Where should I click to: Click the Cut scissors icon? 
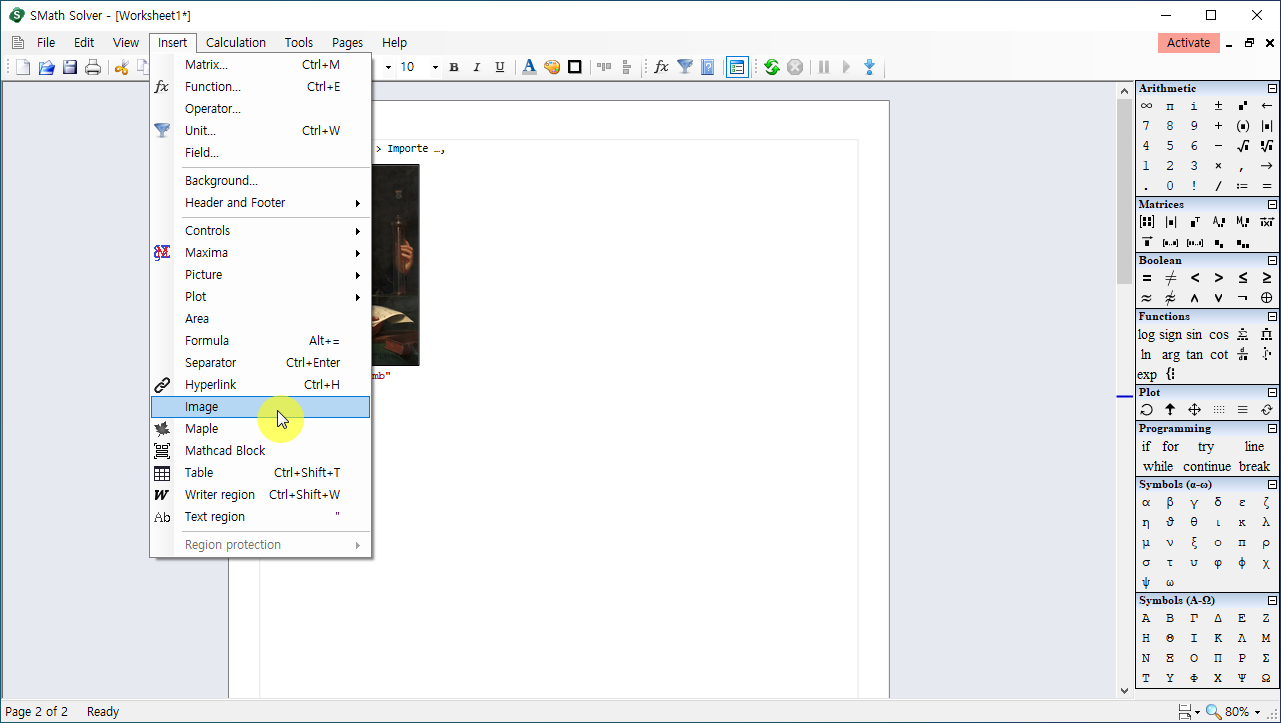[121, 67]
